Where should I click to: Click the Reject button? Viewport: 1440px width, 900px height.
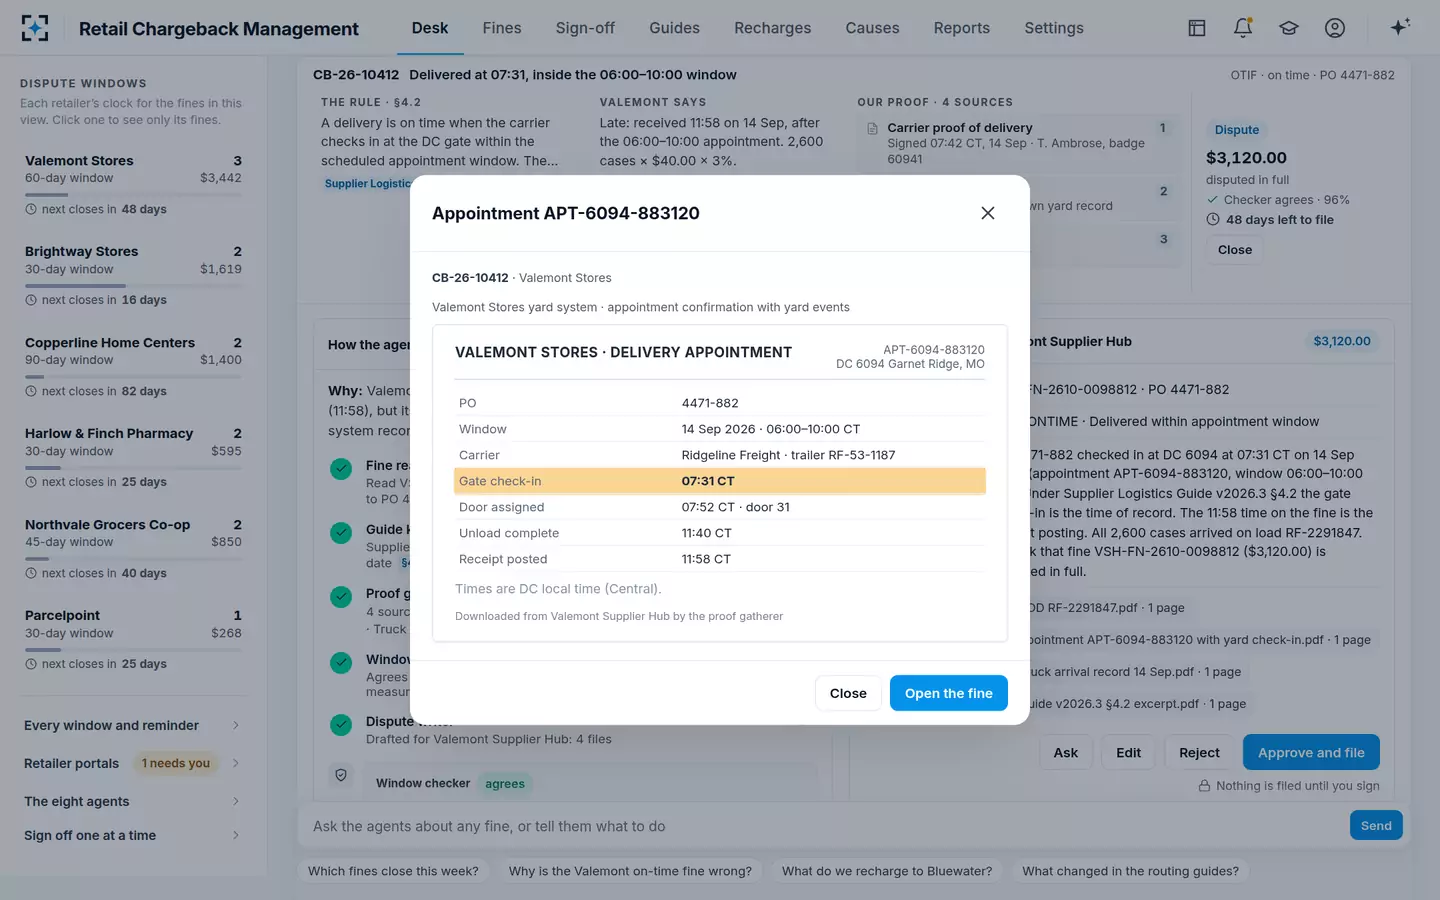pos(1199,752)
